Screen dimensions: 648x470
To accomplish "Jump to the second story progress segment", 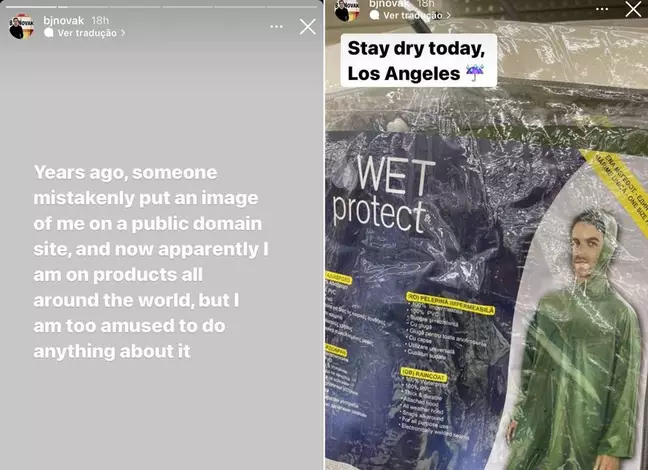I will (x=83, y=7).
